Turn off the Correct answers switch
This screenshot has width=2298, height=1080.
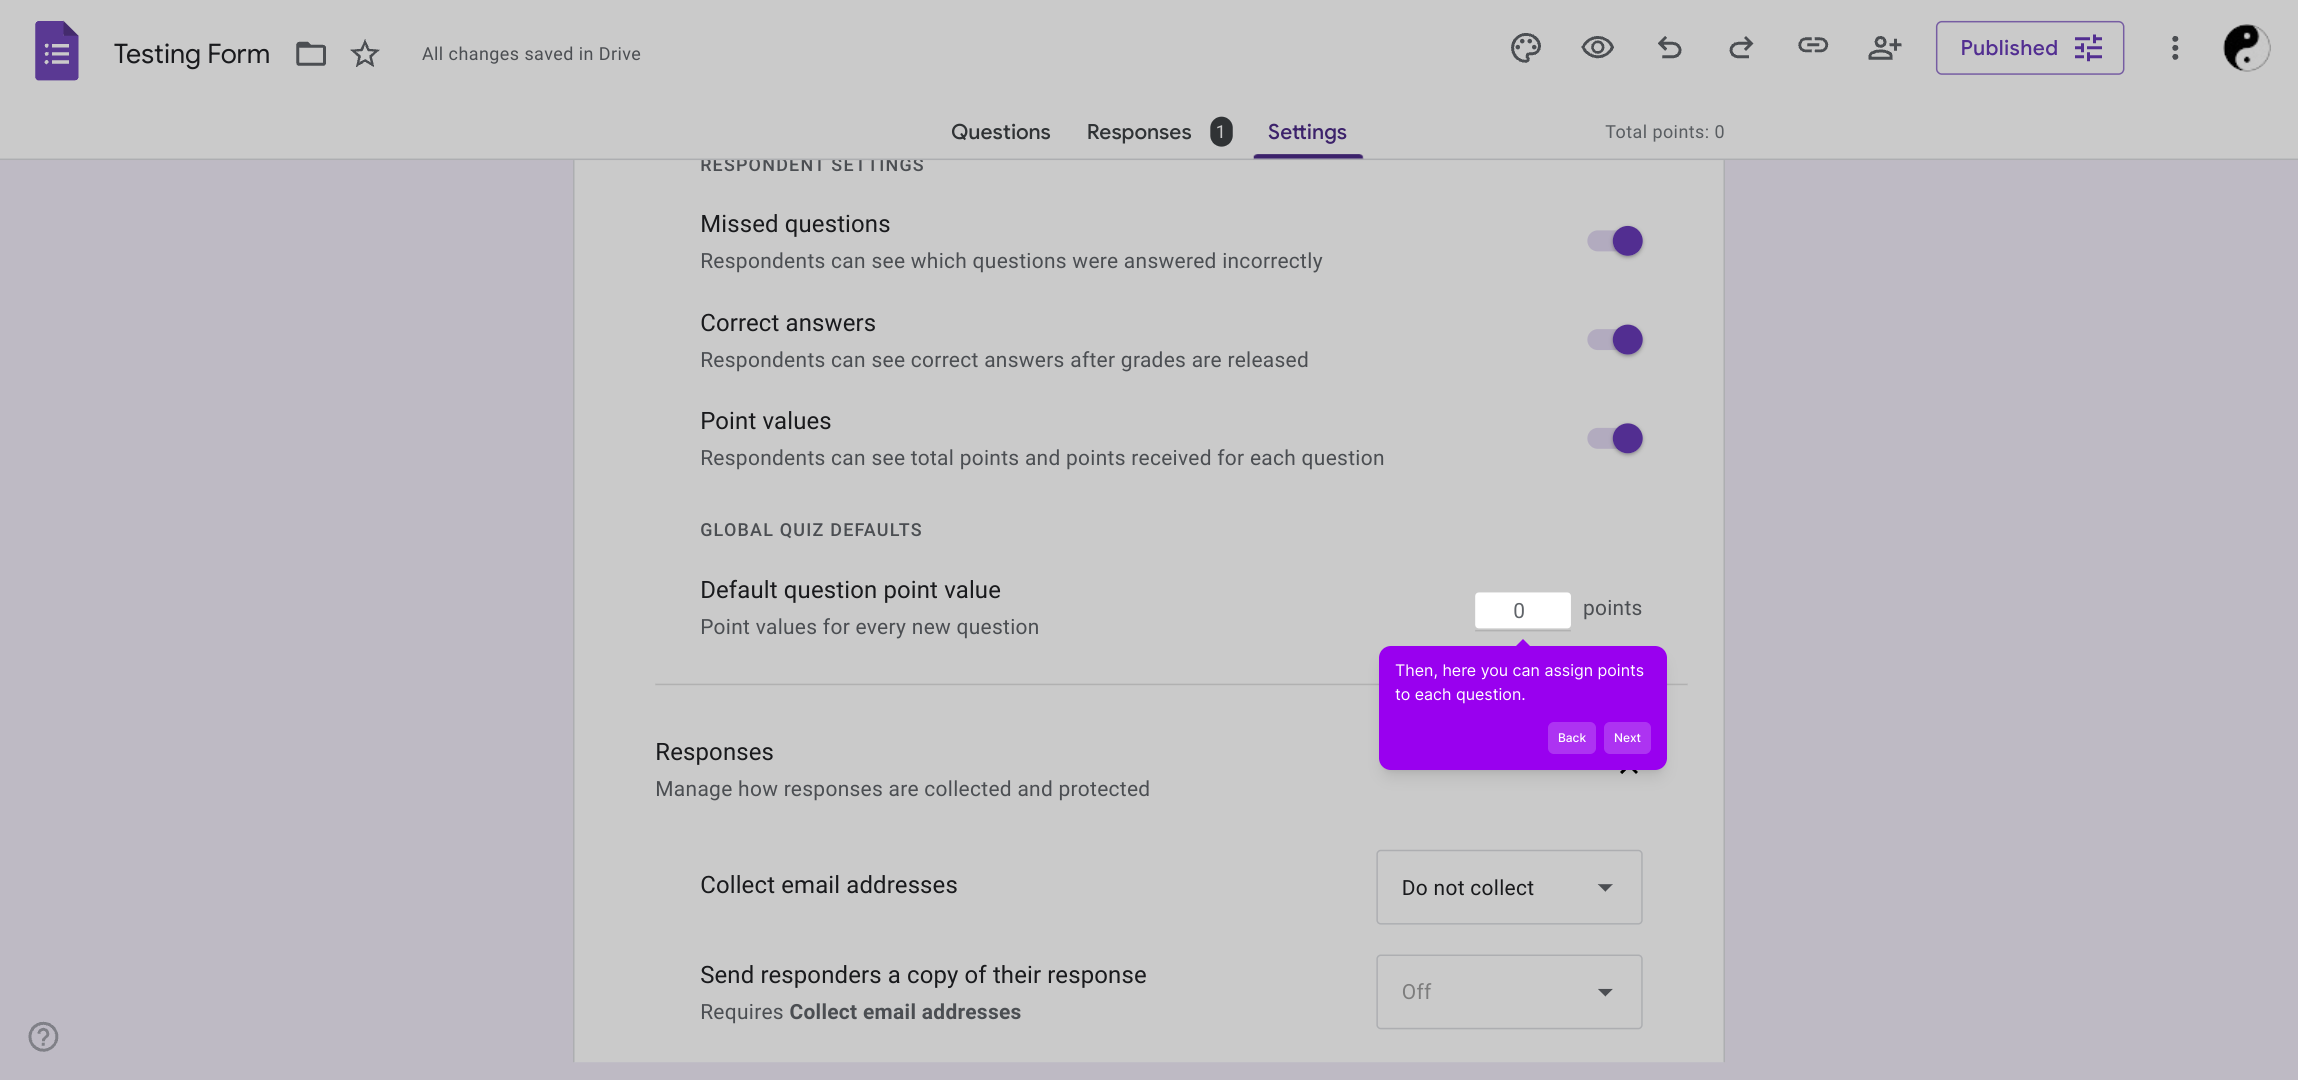[x=1615, y=340]
